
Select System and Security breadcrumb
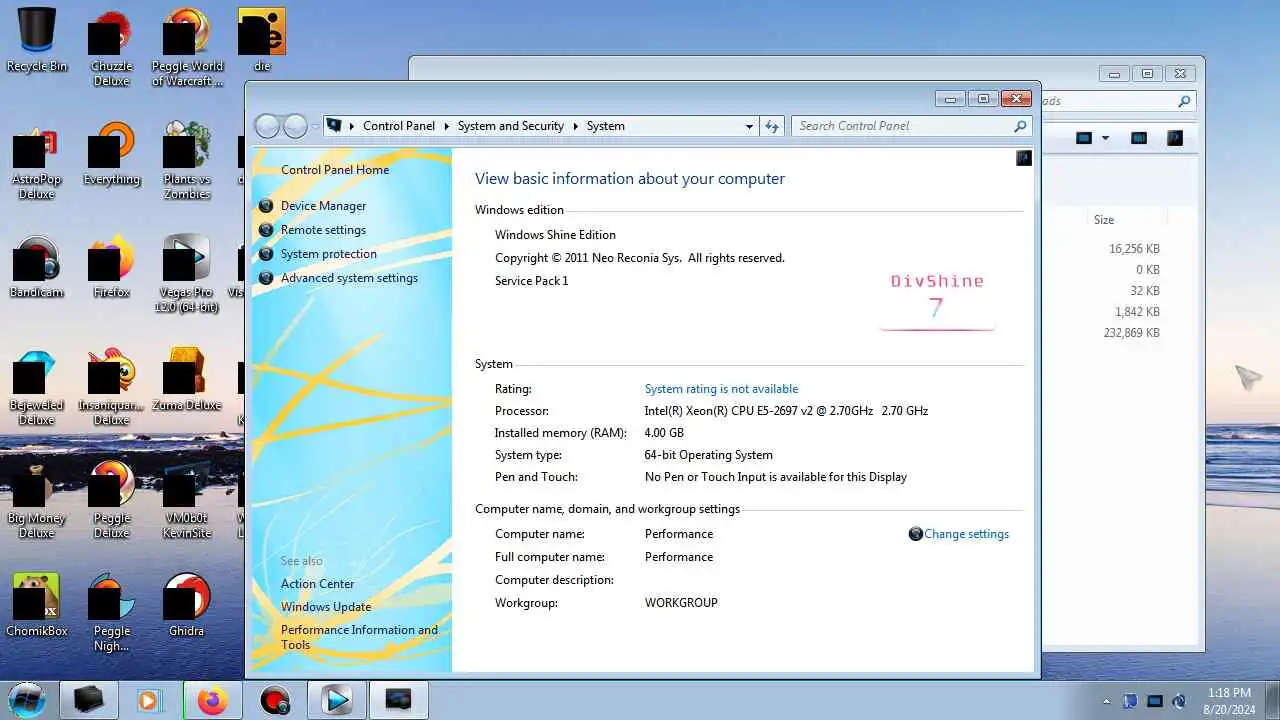[x=511, y=126]
